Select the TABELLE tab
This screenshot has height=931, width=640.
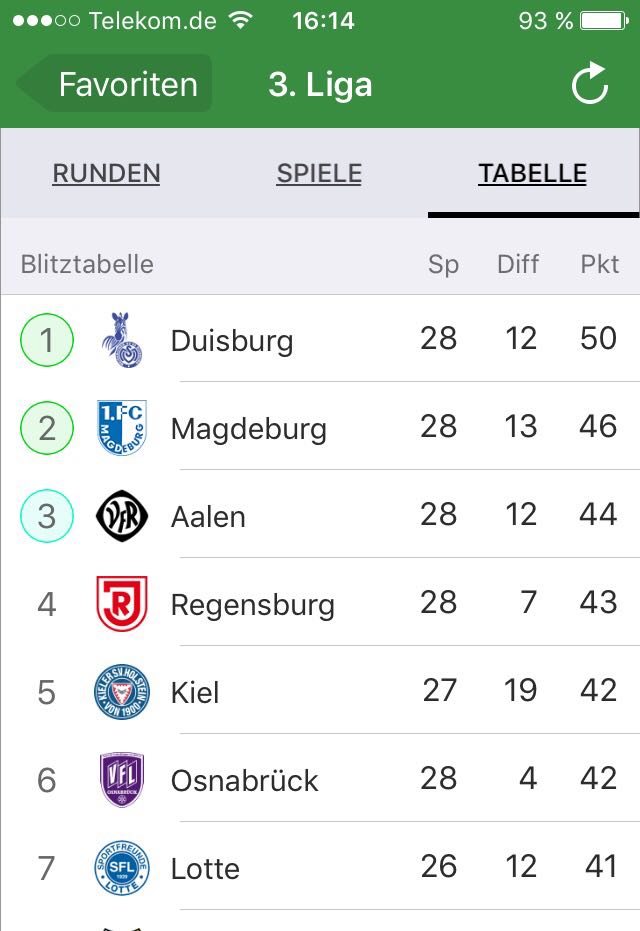(533, 173)
